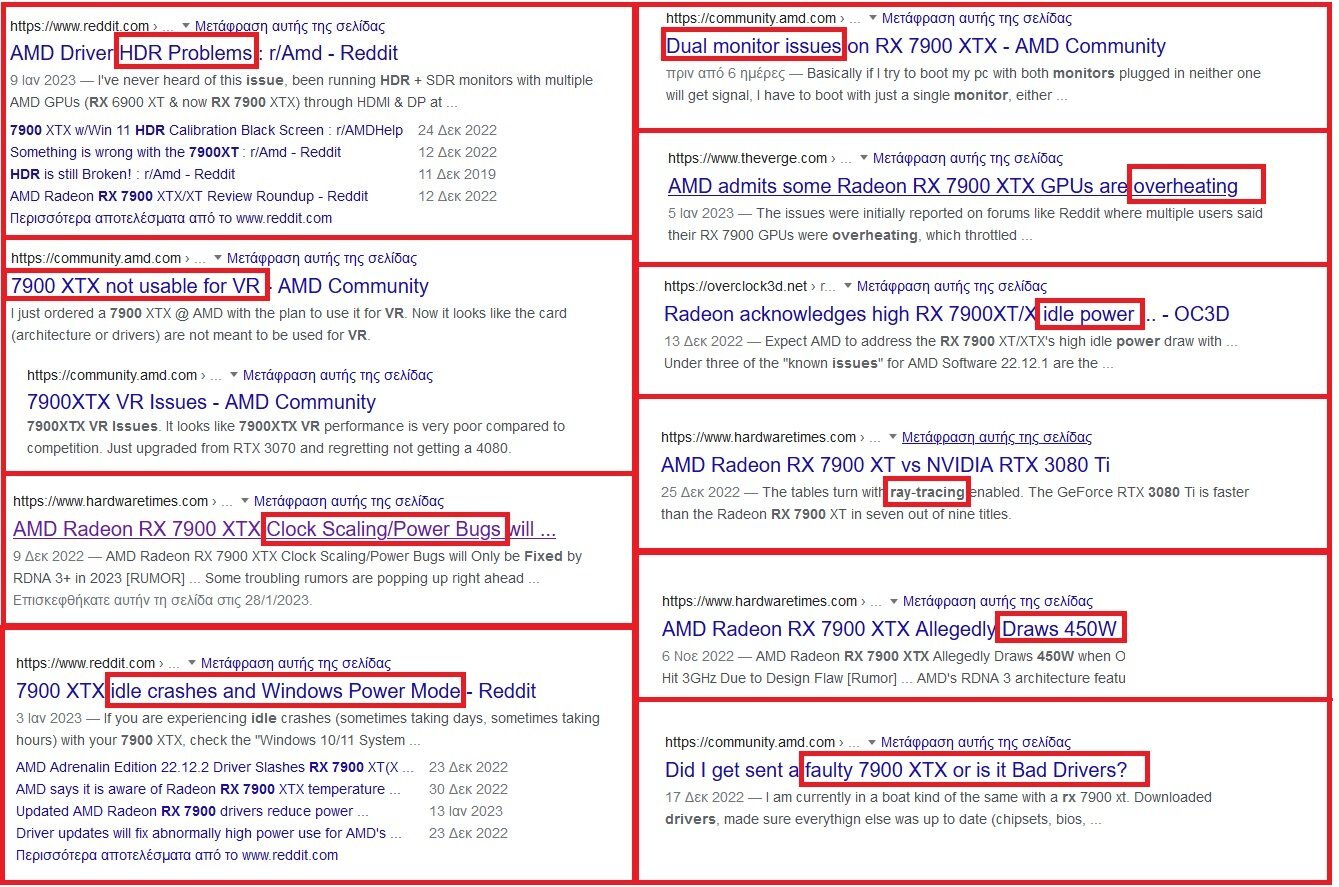Expand the URL dropdown arrow above '7900 XTX not usable for VR'

pos(218,259)
